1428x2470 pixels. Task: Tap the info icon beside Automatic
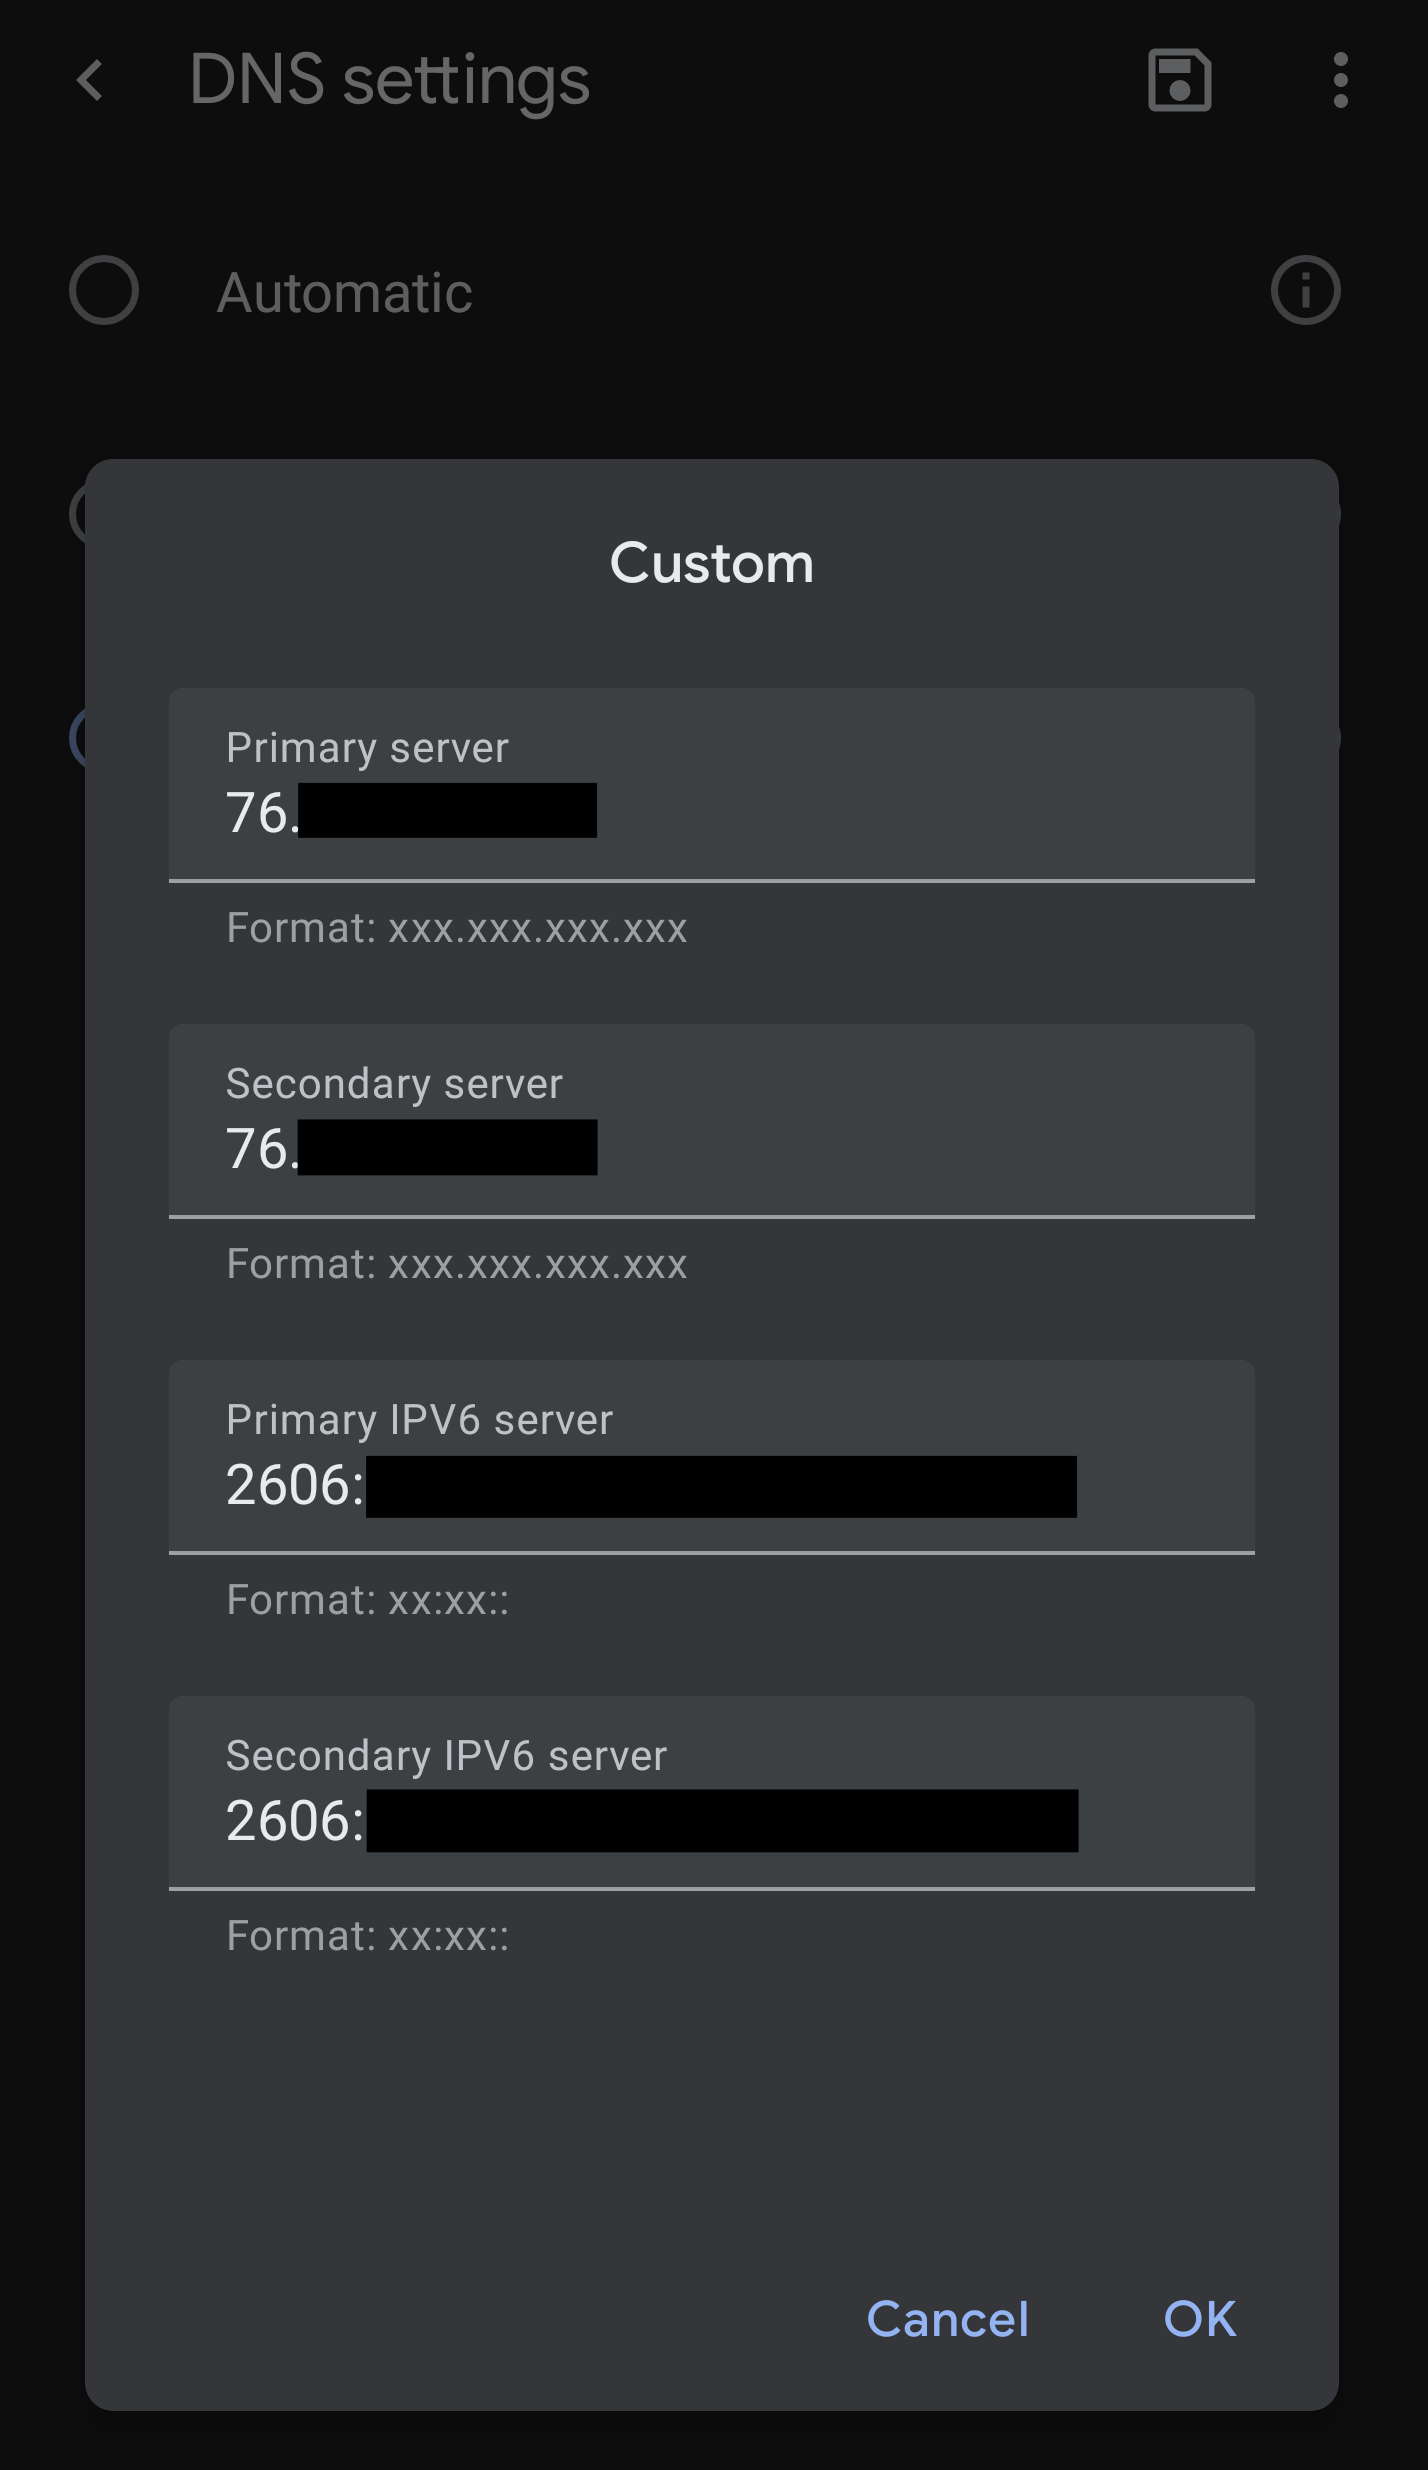click(1305, 291)
